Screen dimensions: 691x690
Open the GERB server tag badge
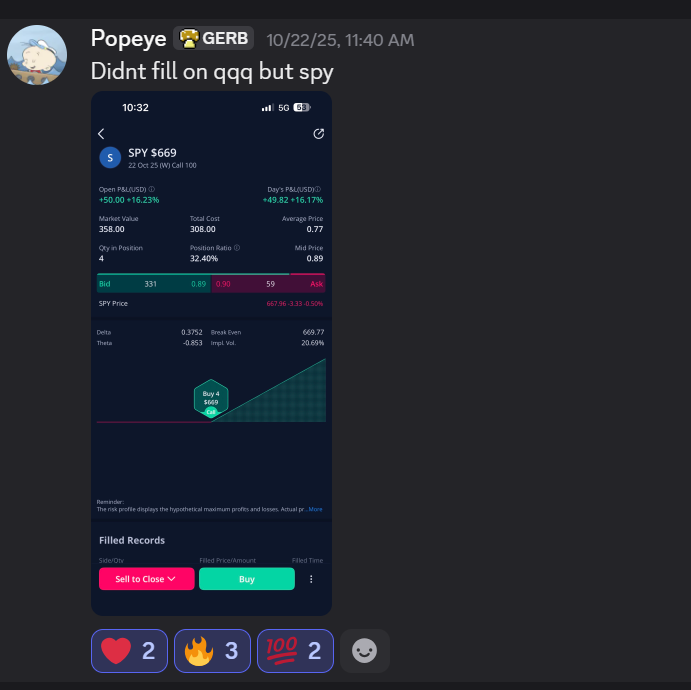(213, 38)
